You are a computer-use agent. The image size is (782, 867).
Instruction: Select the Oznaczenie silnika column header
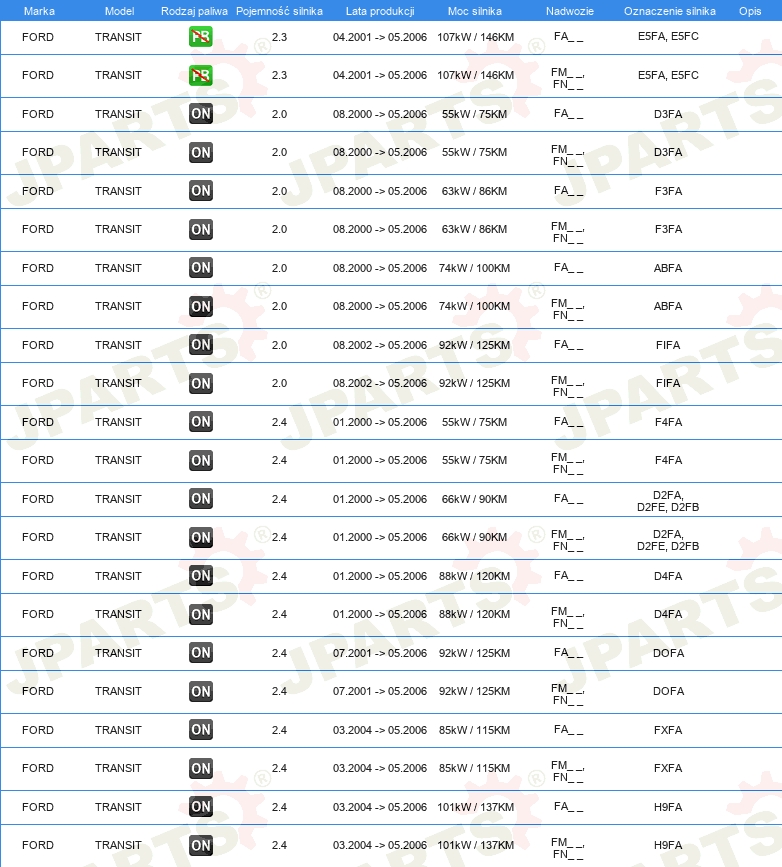point(670,11)
